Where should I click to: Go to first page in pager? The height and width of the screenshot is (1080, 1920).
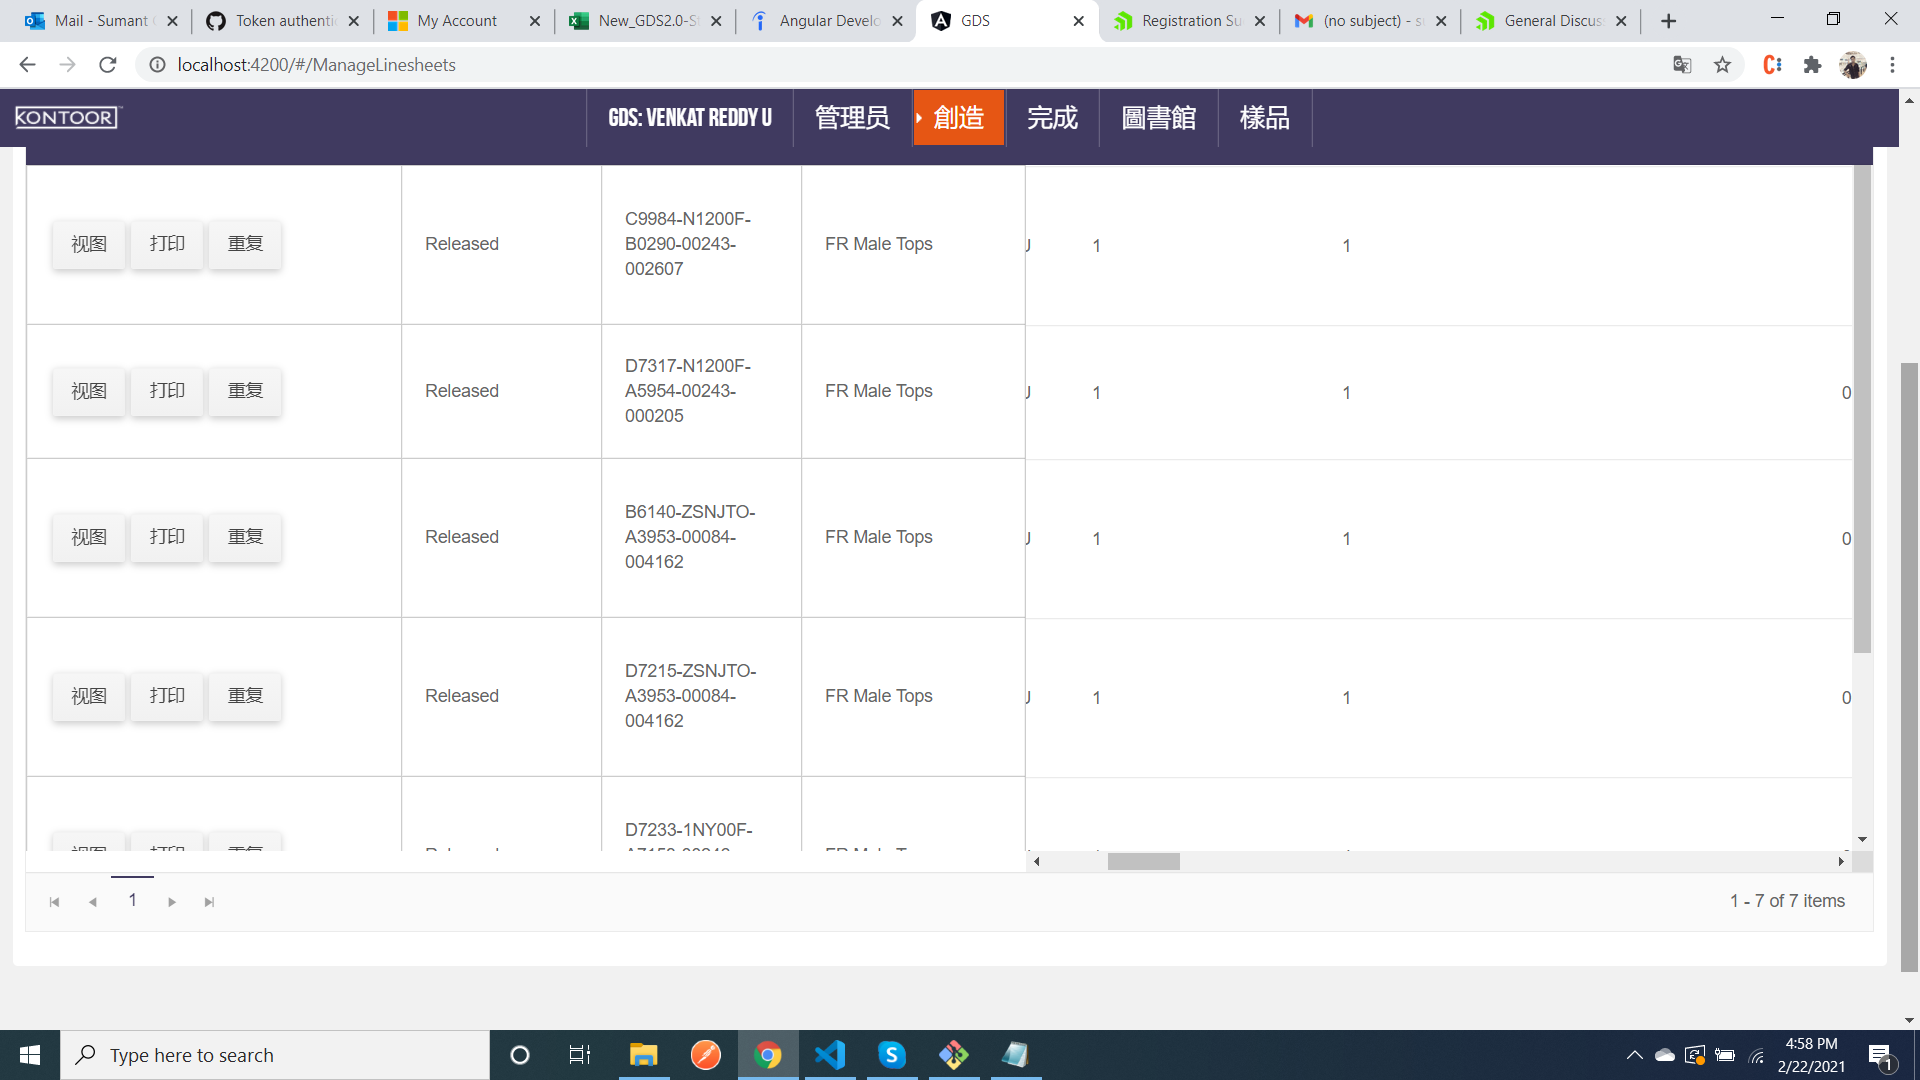coord(55,902)
